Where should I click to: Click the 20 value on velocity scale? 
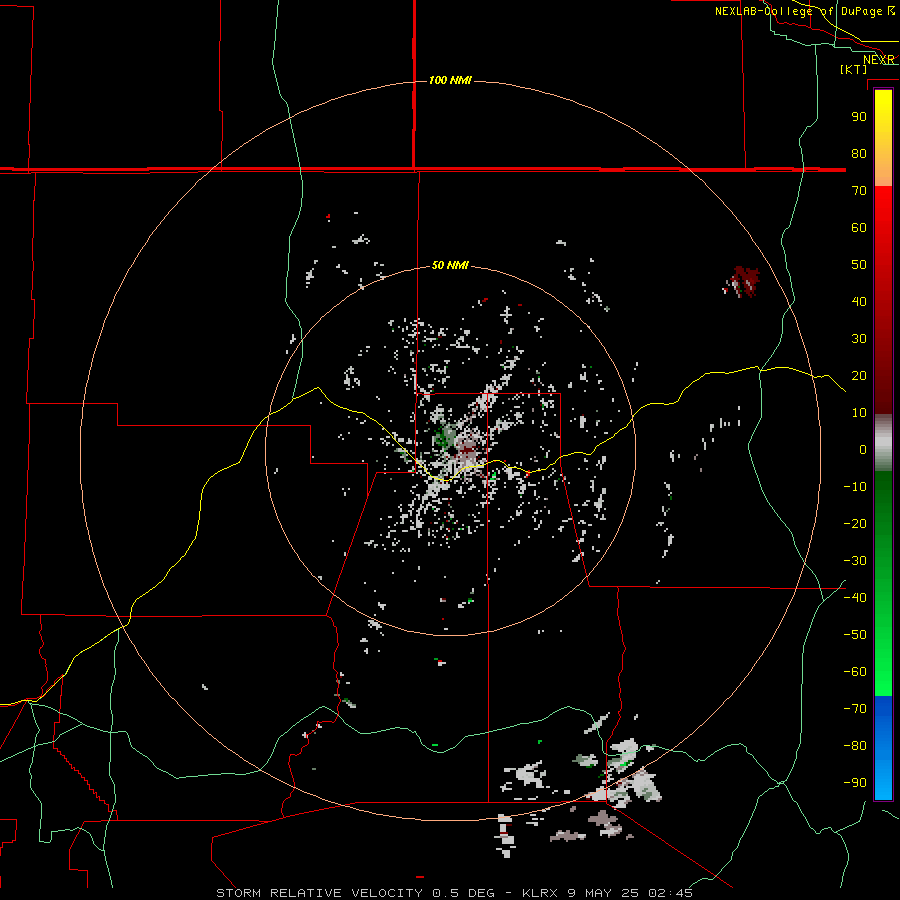[859, 375]
